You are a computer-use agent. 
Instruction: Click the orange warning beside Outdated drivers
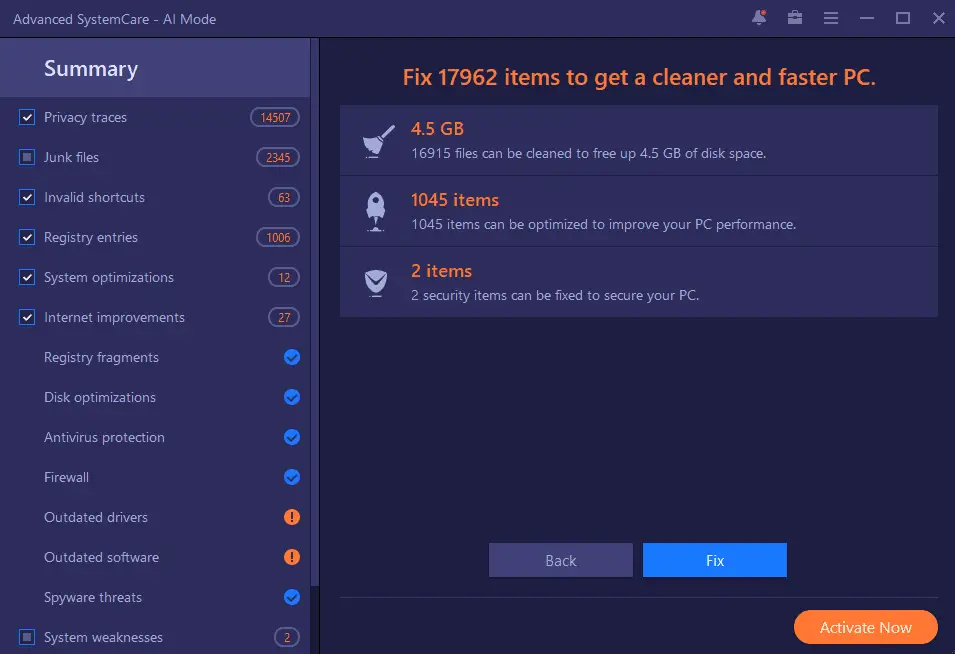point(292,517)
